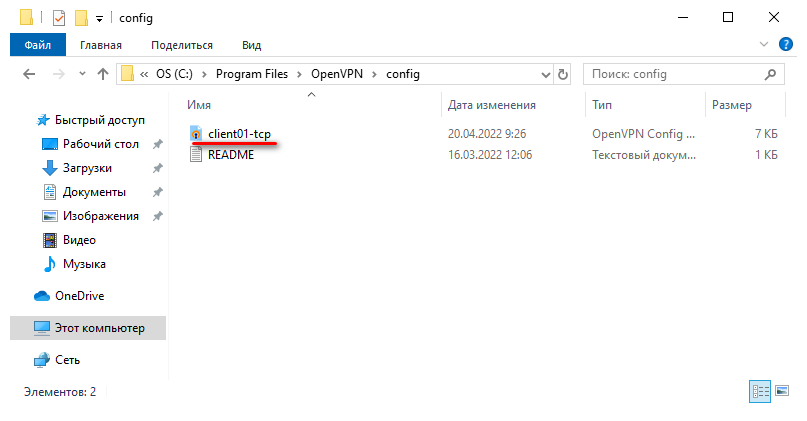Click the Desktop monitor icon in sidebar
This screenshot has height=421, width=807.
(x=50, y=144)
